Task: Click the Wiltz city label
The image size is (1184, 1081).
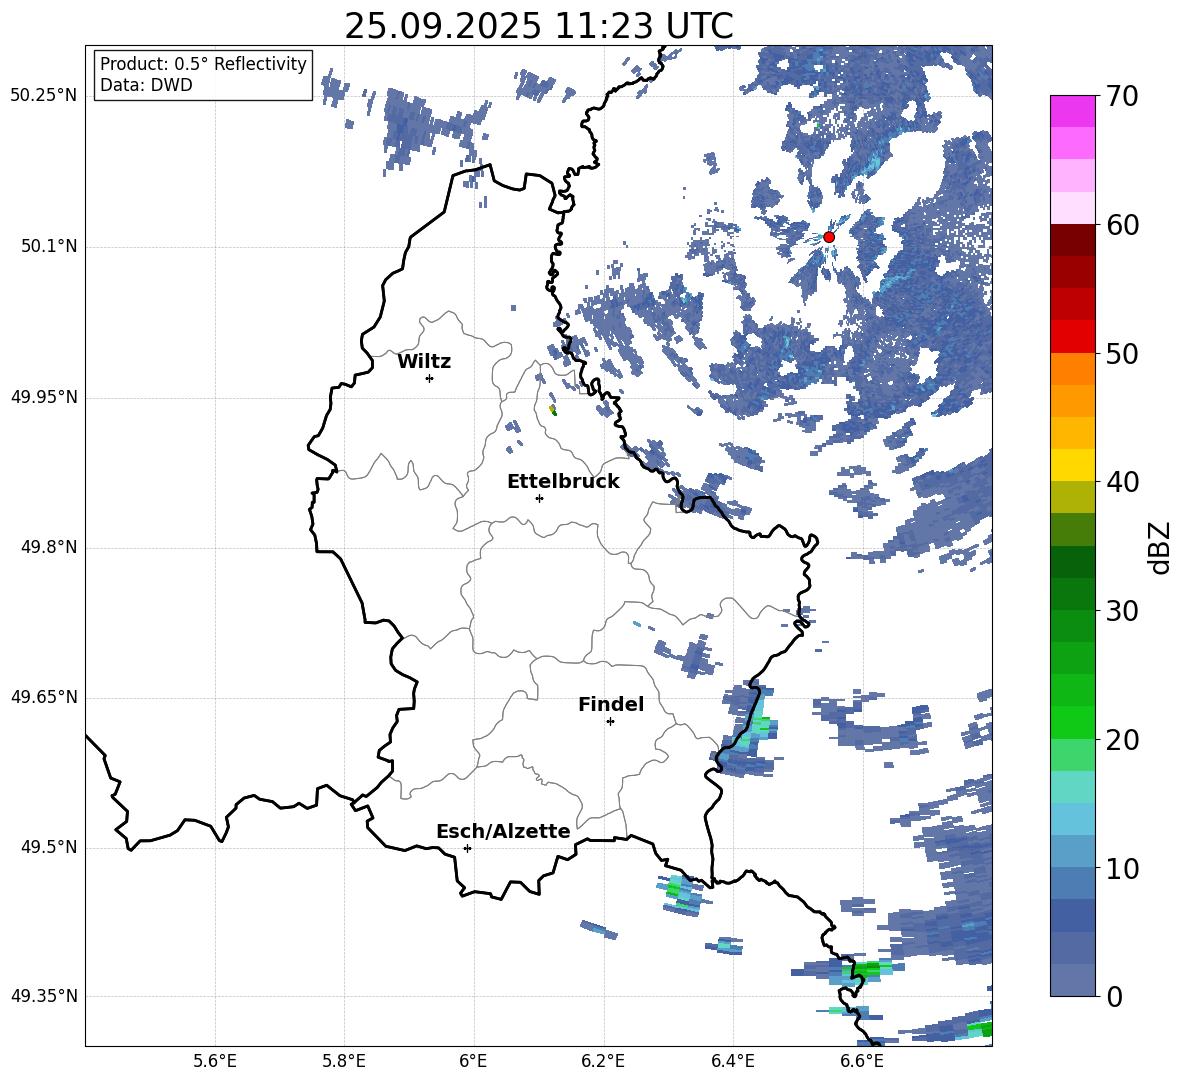Action: pos(424,362)
